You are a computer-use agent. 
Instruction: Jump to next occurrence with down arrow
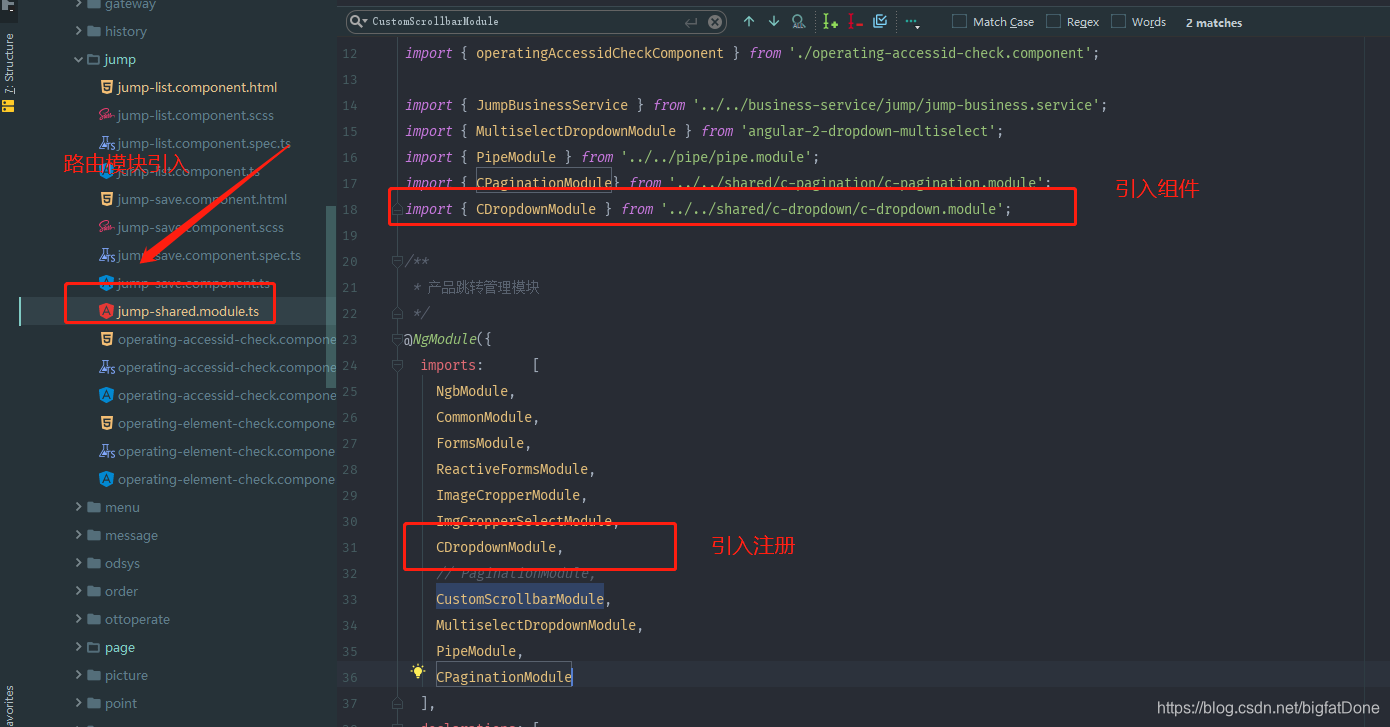[774, 21]
